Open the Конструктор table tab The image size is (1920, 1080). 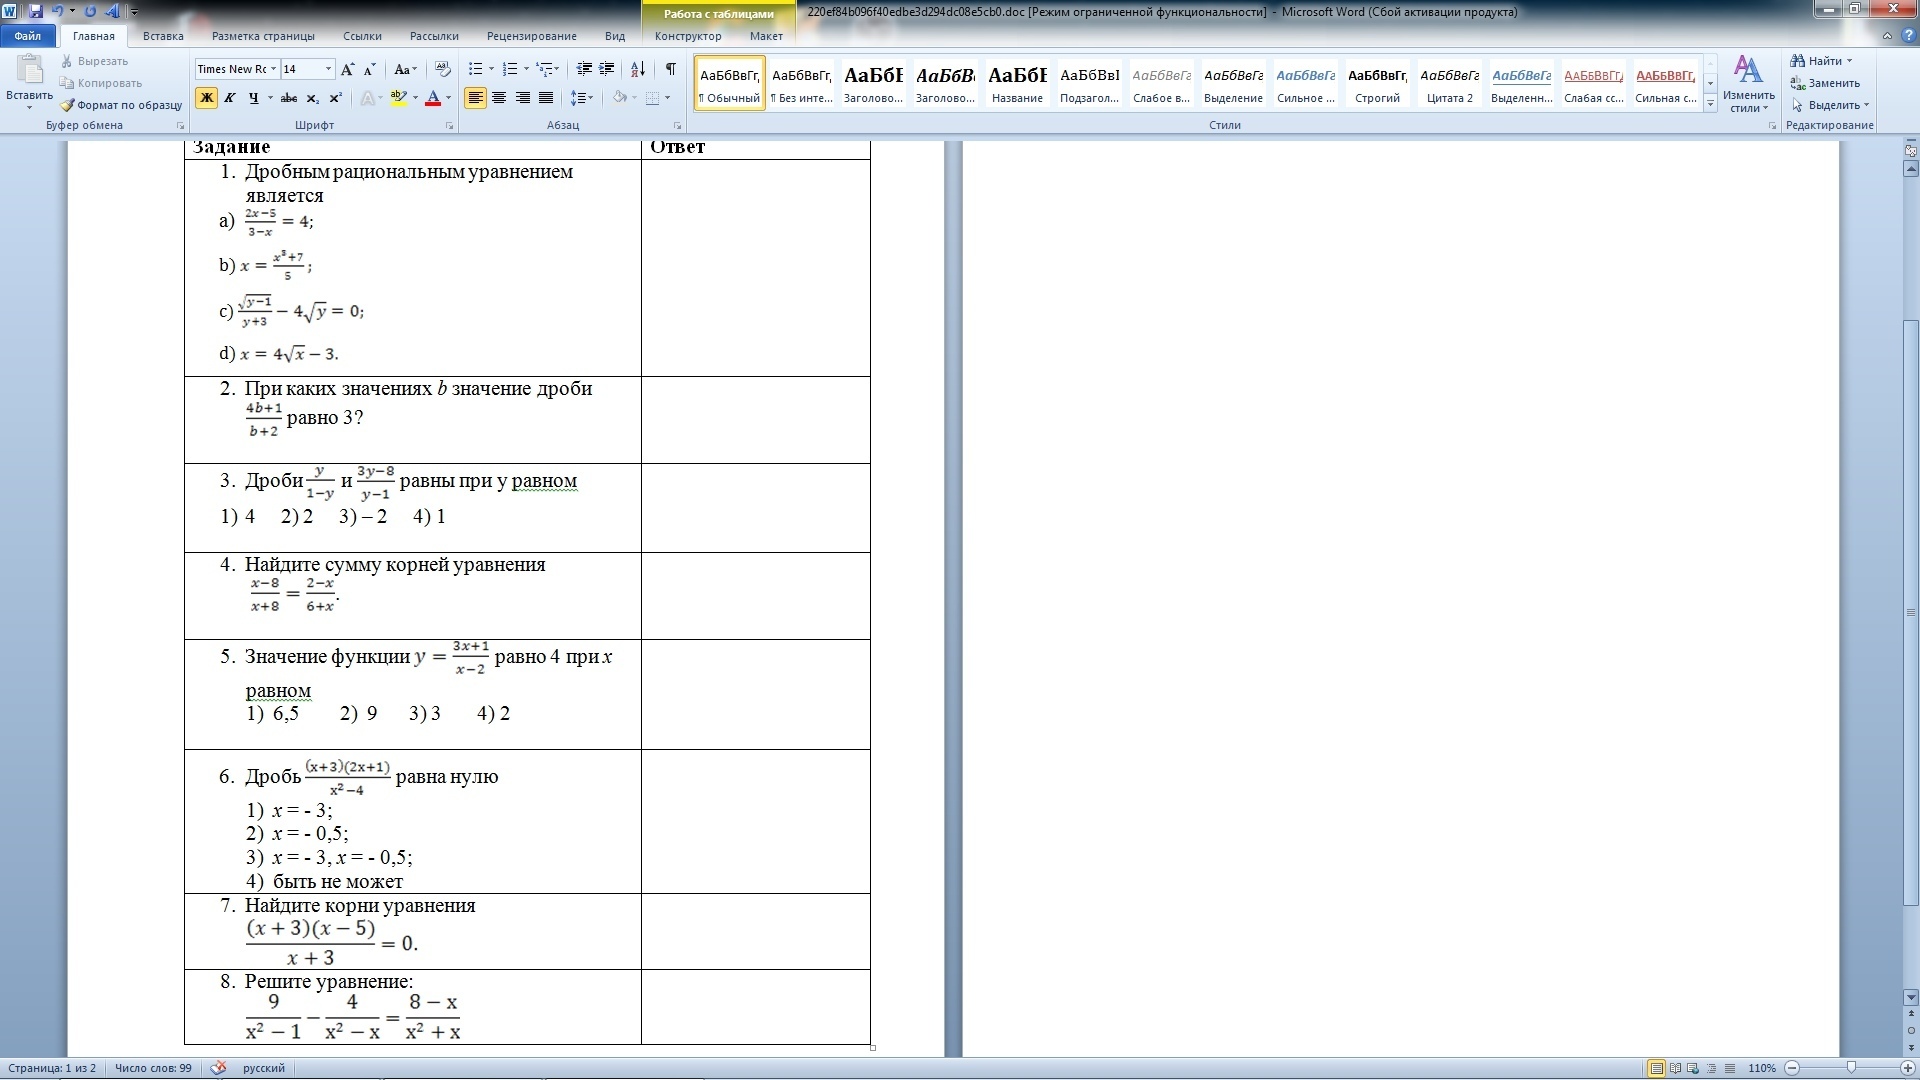pyautogui.click(x=688, y=36)
